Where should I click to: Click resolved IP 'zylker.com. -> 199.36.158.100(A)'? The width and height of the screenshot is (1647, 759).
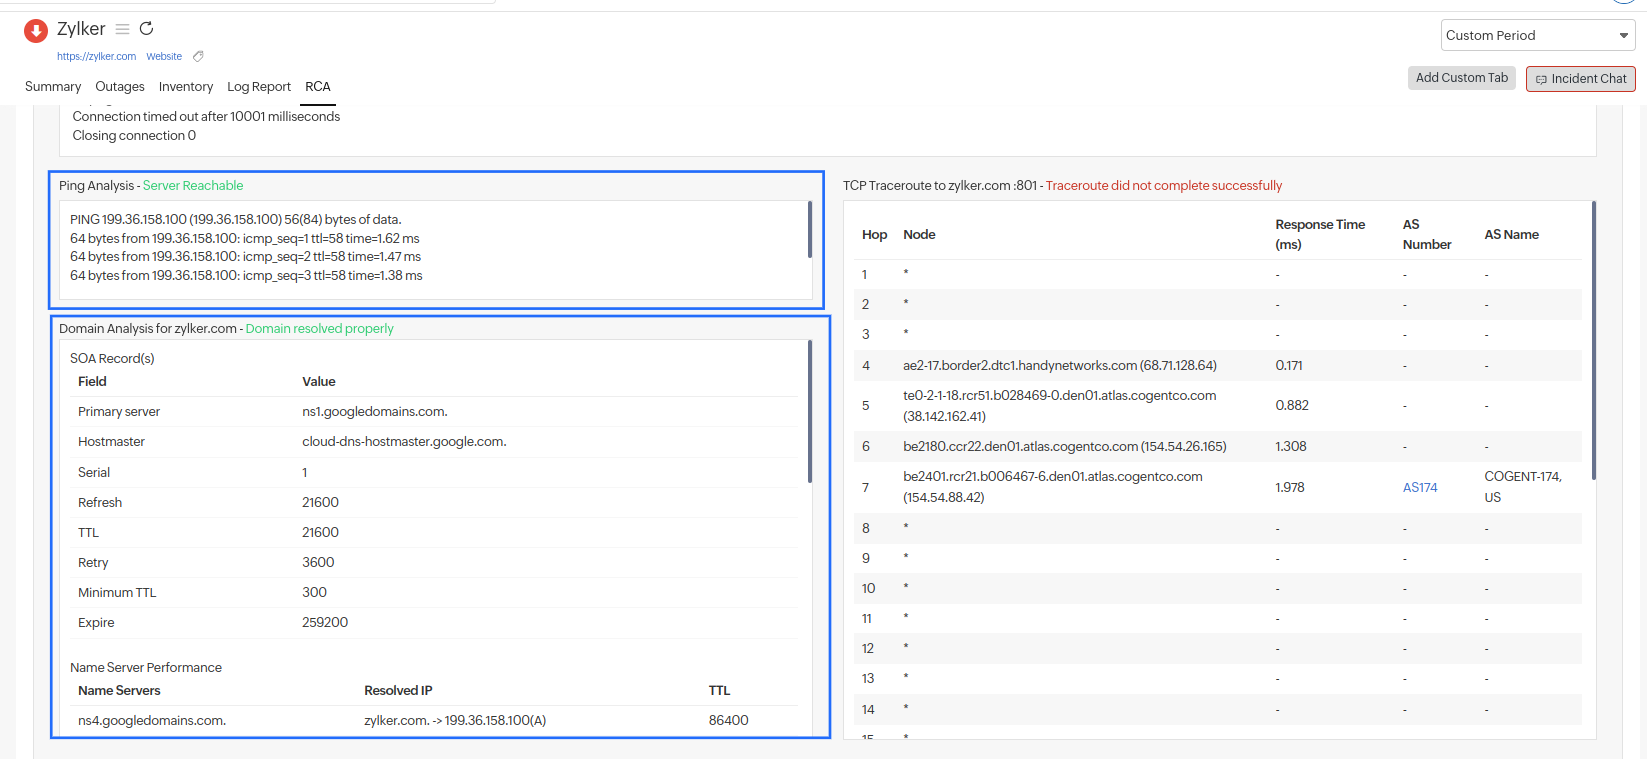coord(455,721)
